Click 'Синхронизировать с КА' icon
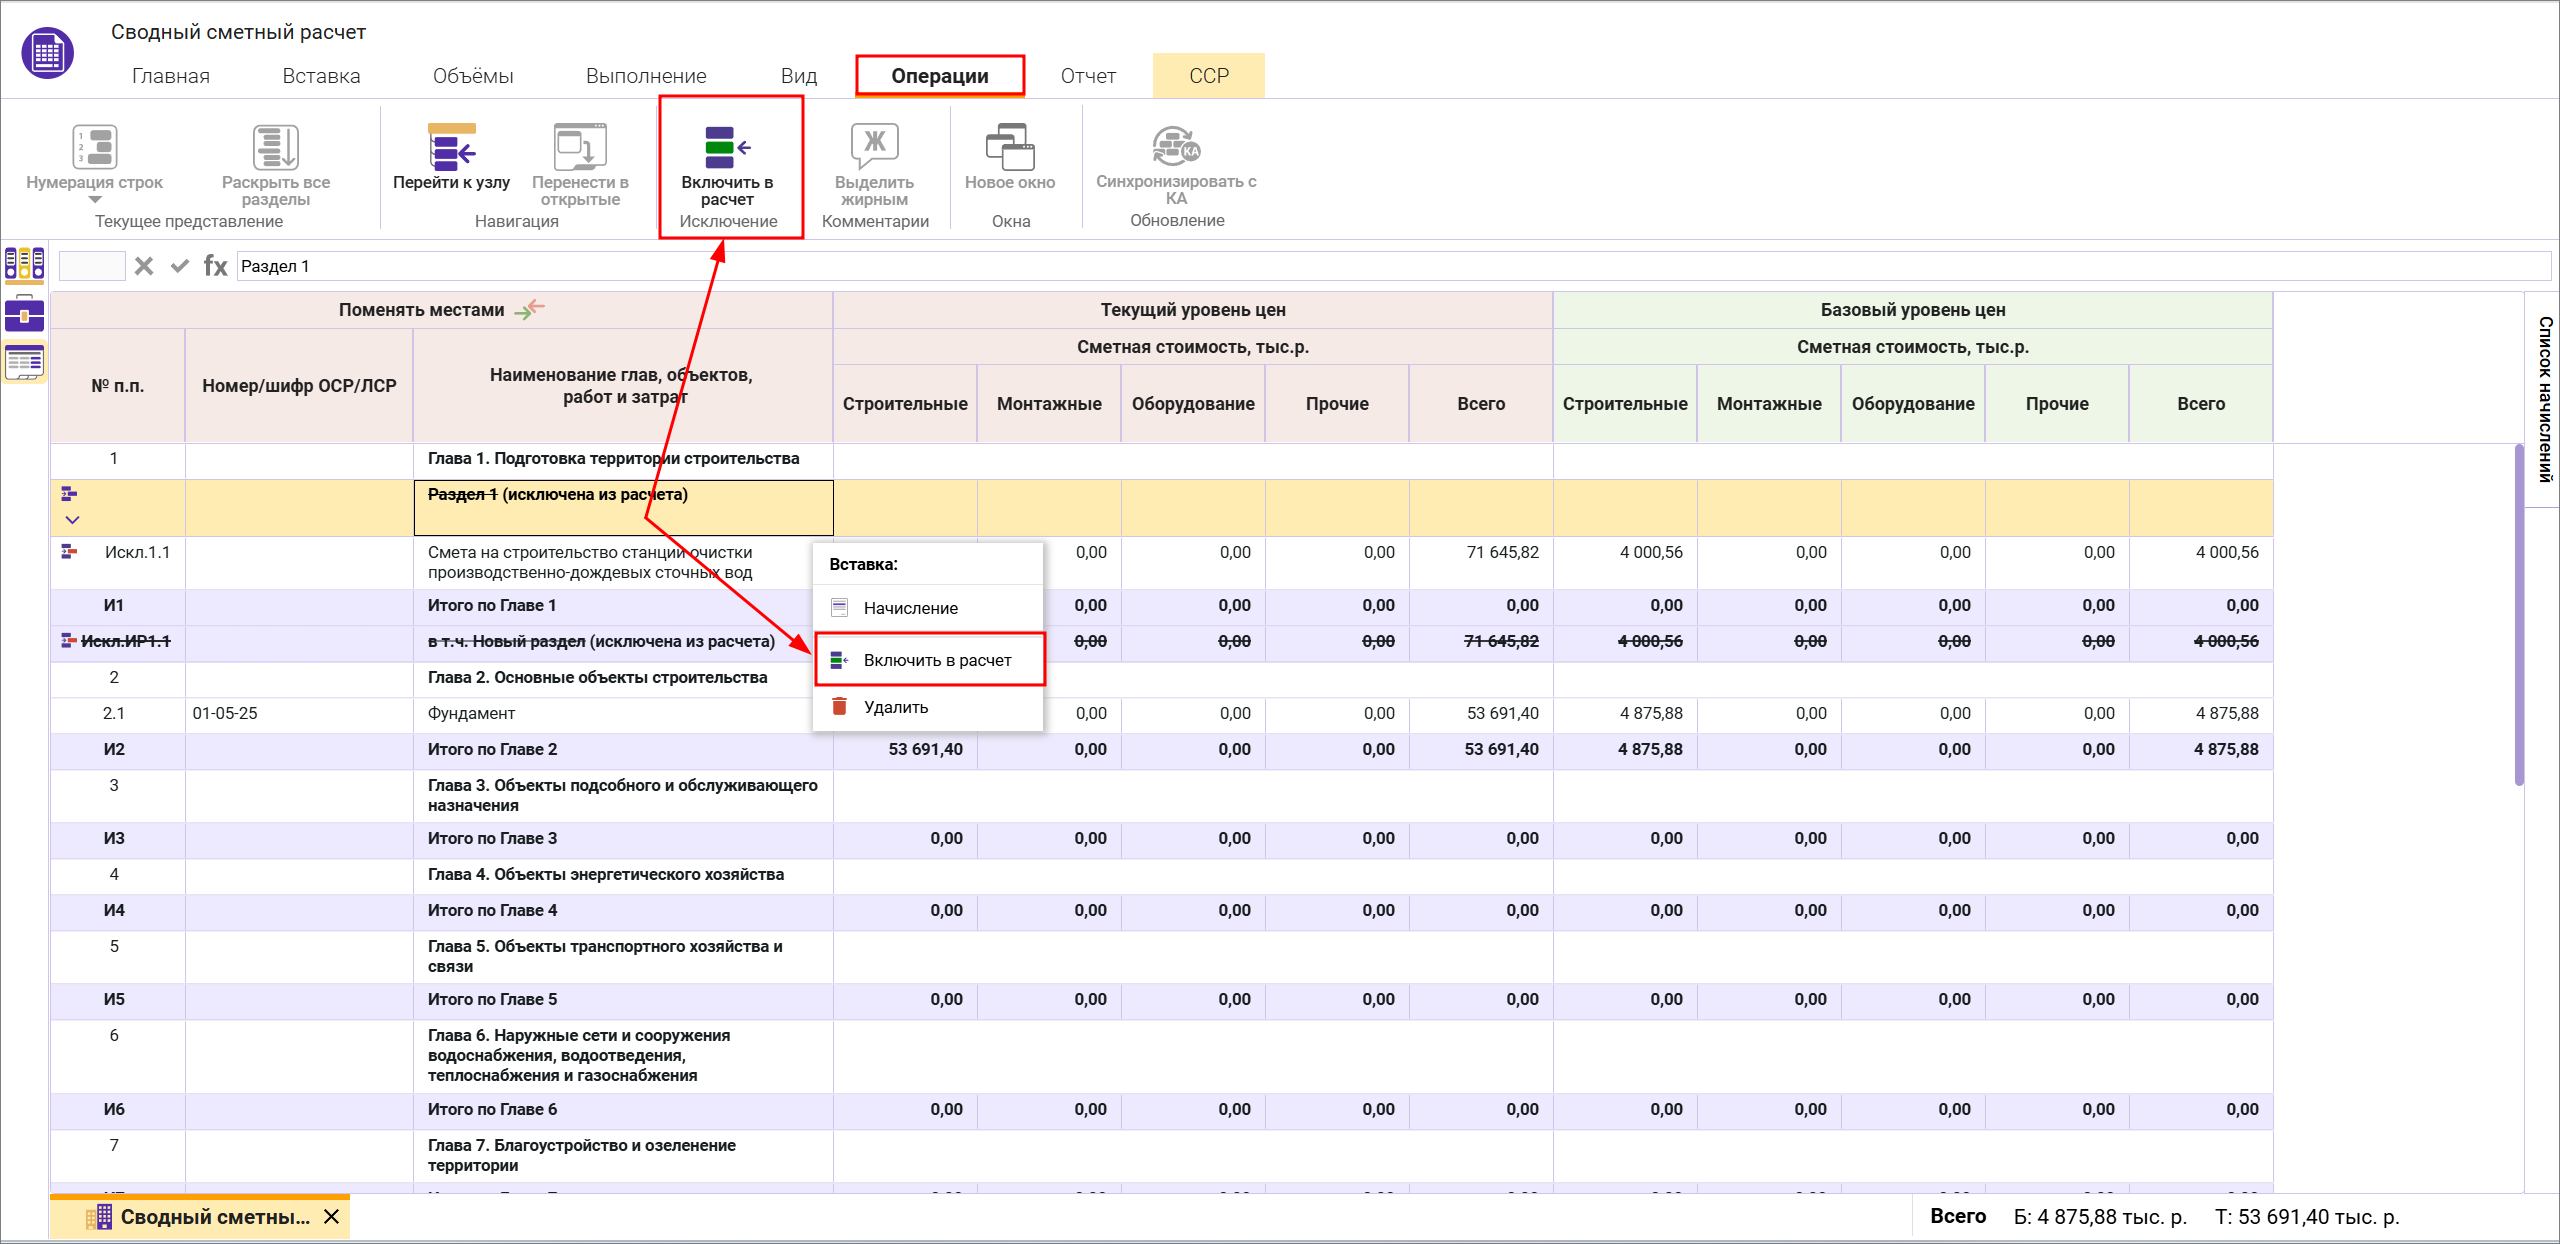The width and height of the screenshot is (2560, 1244). (1176, 147)
